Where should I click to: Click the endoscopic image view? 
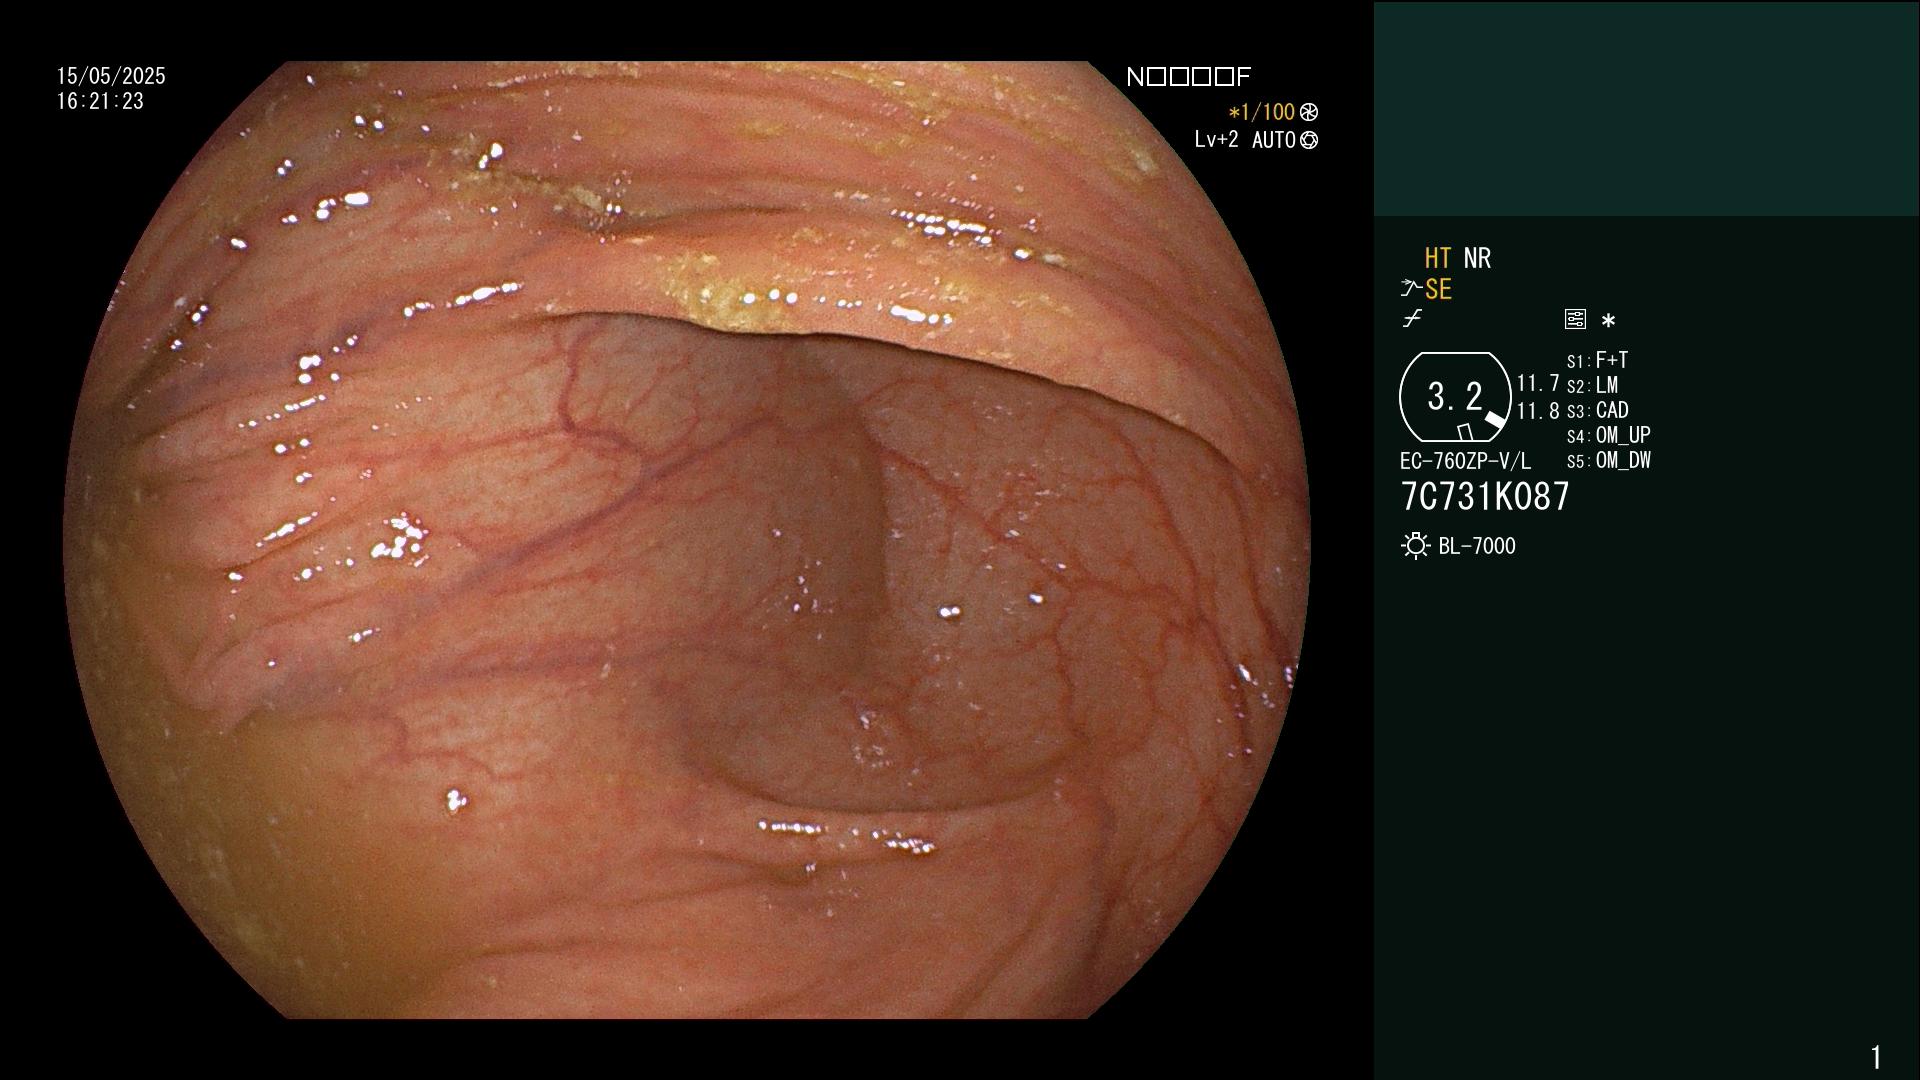click(x=687, y=540)
